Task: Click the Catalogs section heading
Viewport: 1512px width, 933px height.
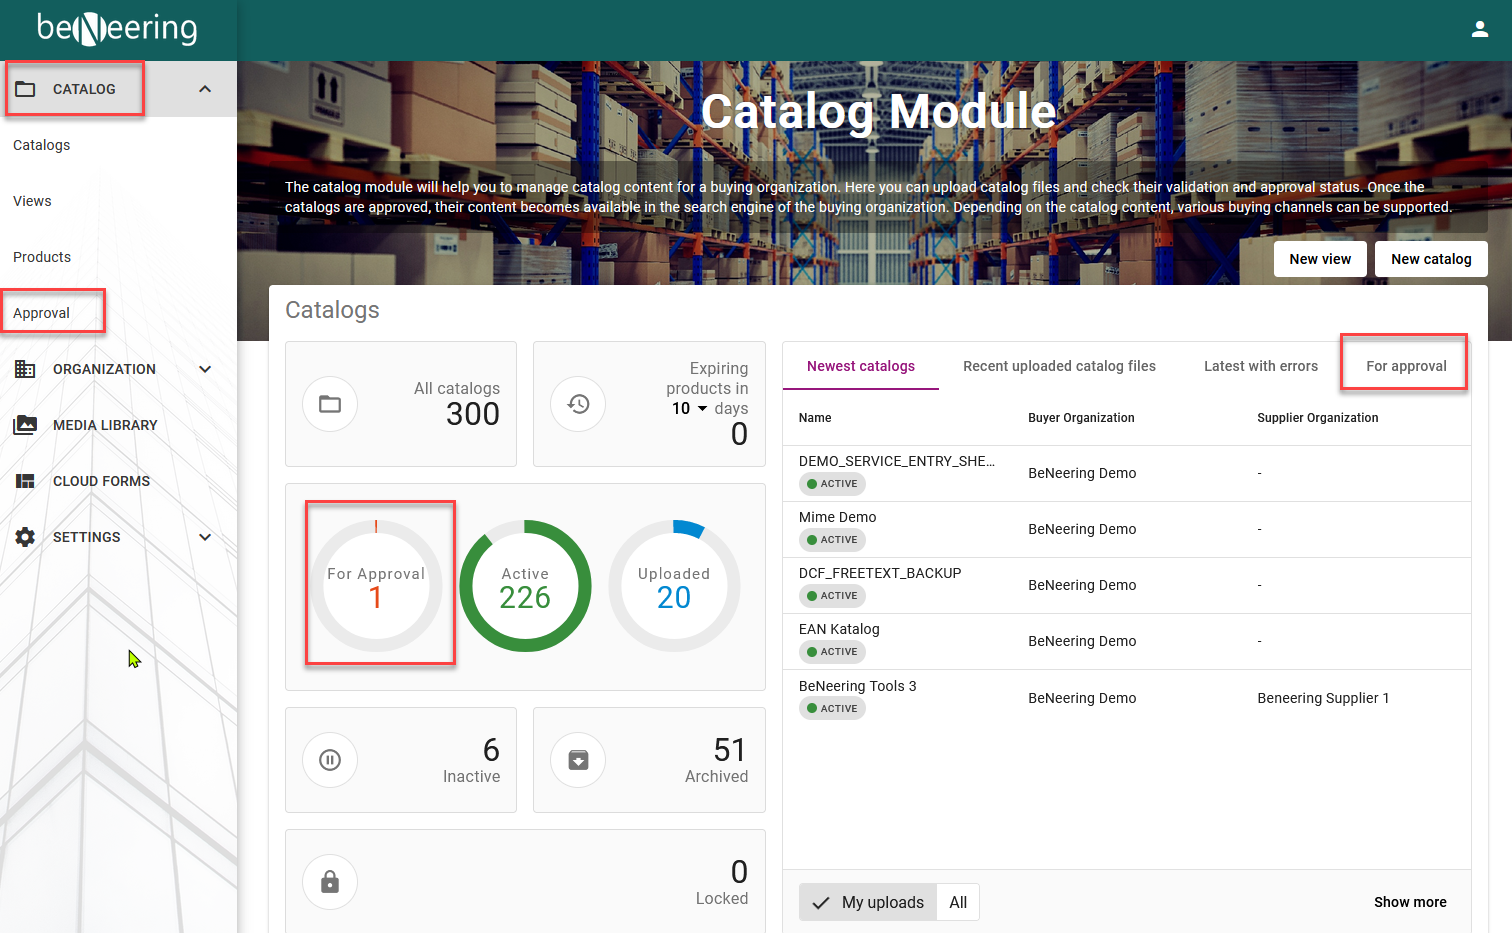Action: tap(332, 310)
